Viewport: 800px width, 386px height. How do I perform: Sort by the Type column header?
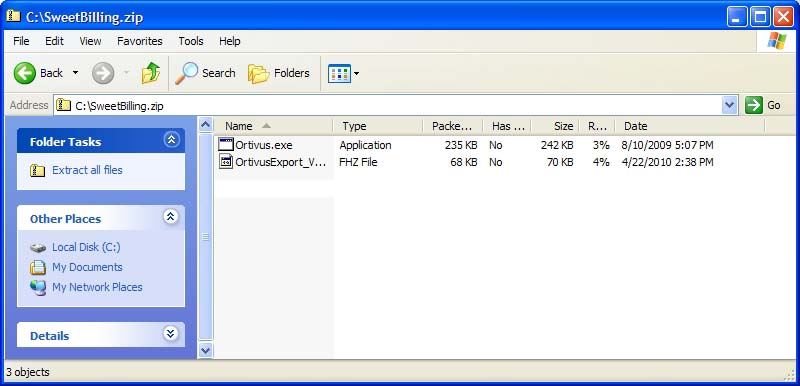tap(378, 126)
